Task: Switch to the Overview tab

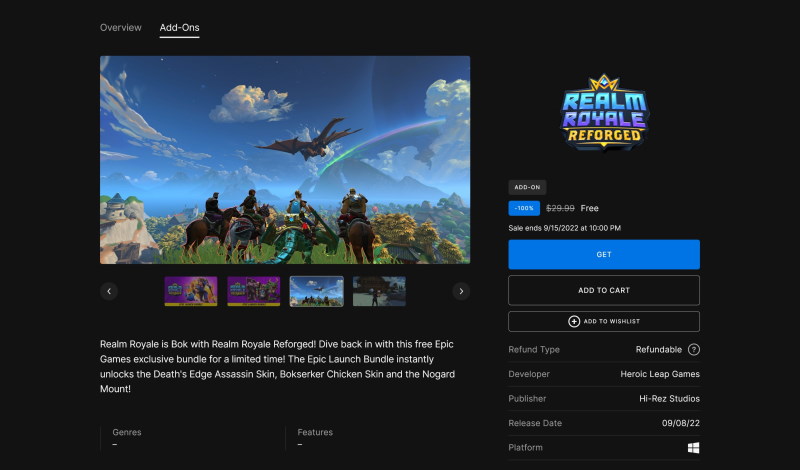Action: 120,28
